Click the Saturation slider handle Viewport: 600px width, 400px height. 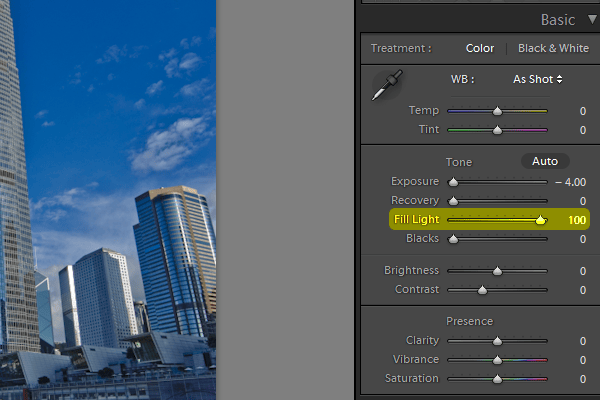[x=497, y=379]
